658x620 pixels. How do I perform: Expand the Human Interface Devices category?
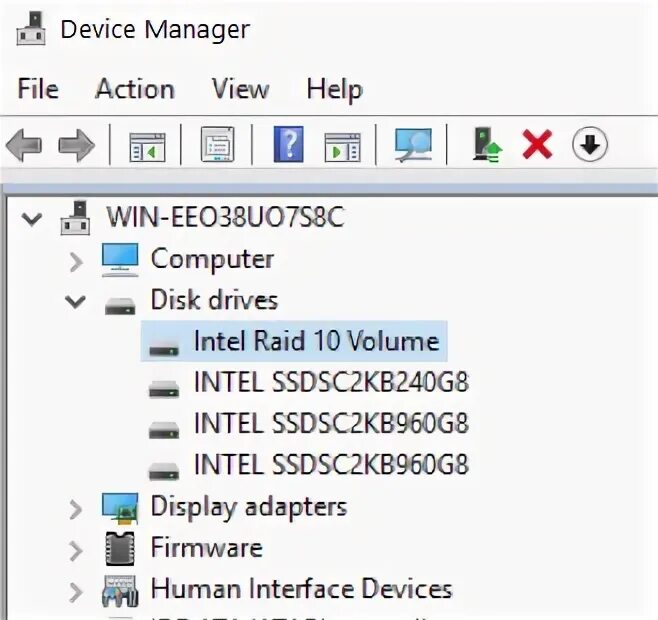click(75, 590)
